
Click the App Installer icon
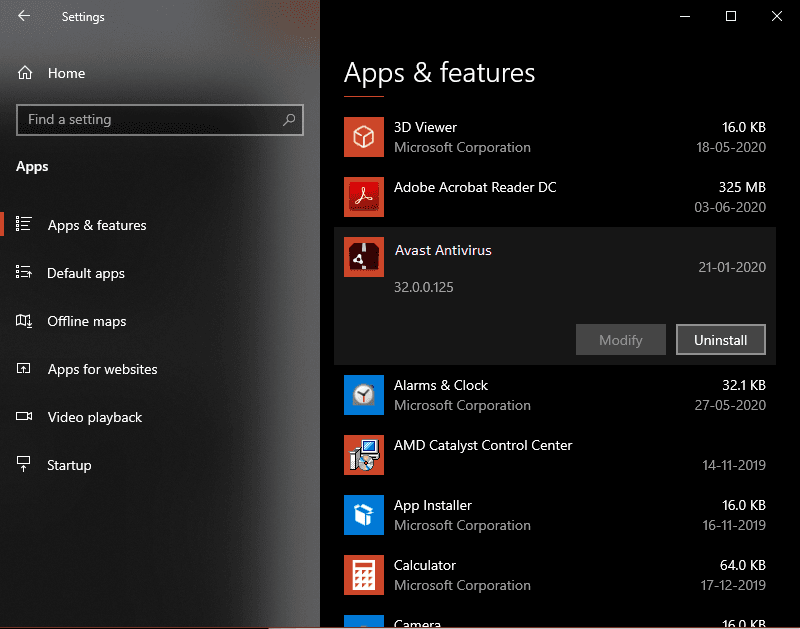tap(364, 515)
